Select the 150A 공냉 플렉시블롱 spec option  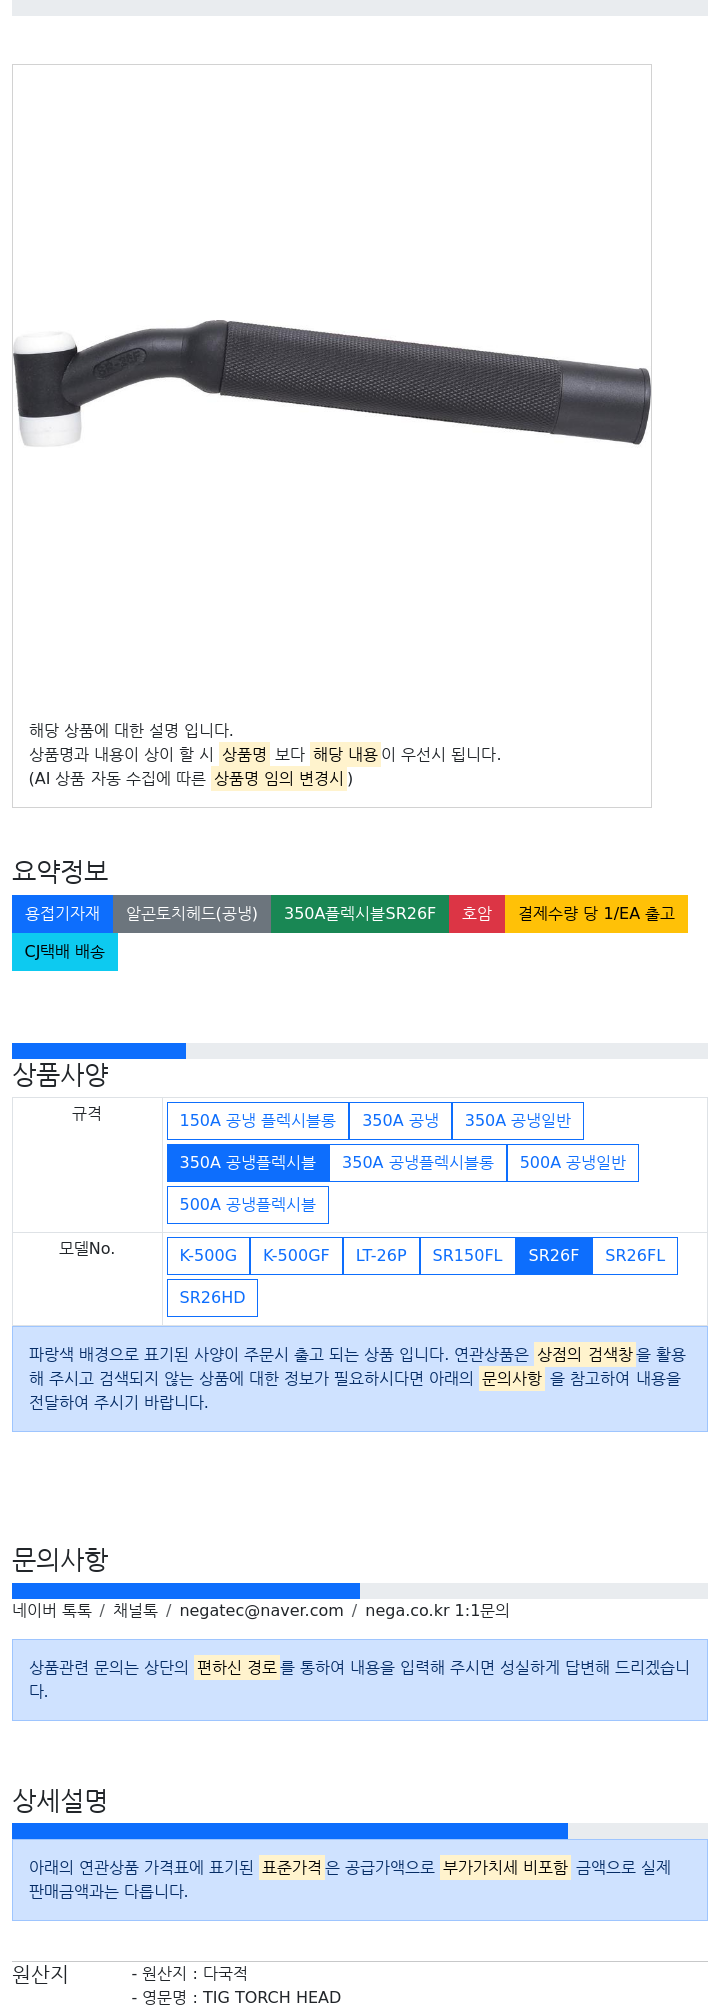point(258,1120)
